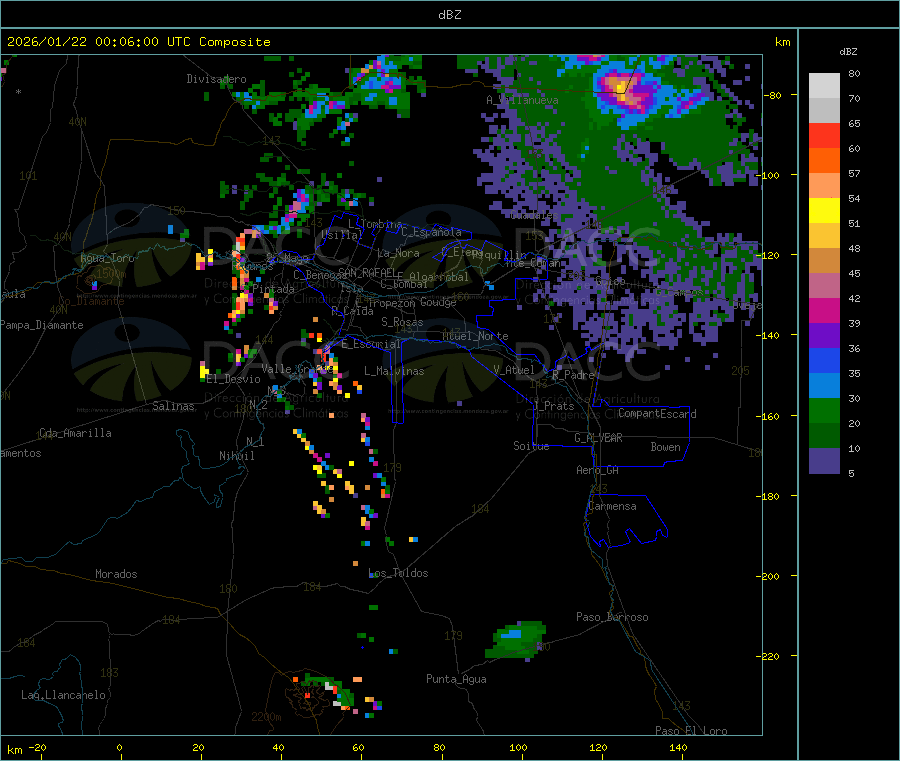Screen dimensions: 900x761
Task: Select the S_Rosas label
Action: pos(402,322)
